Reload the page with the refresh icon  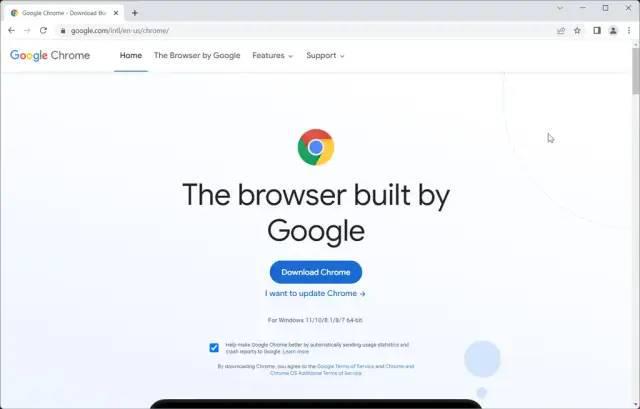43,31
